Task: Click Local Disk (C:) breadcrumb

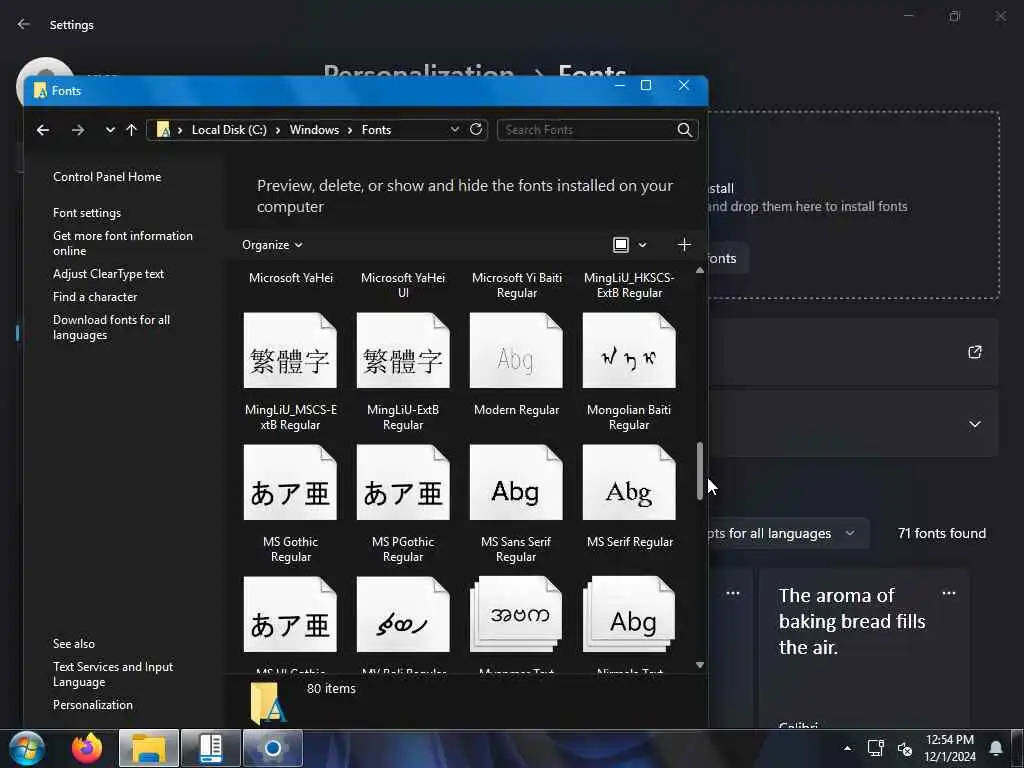Action: tap(229, 130)
